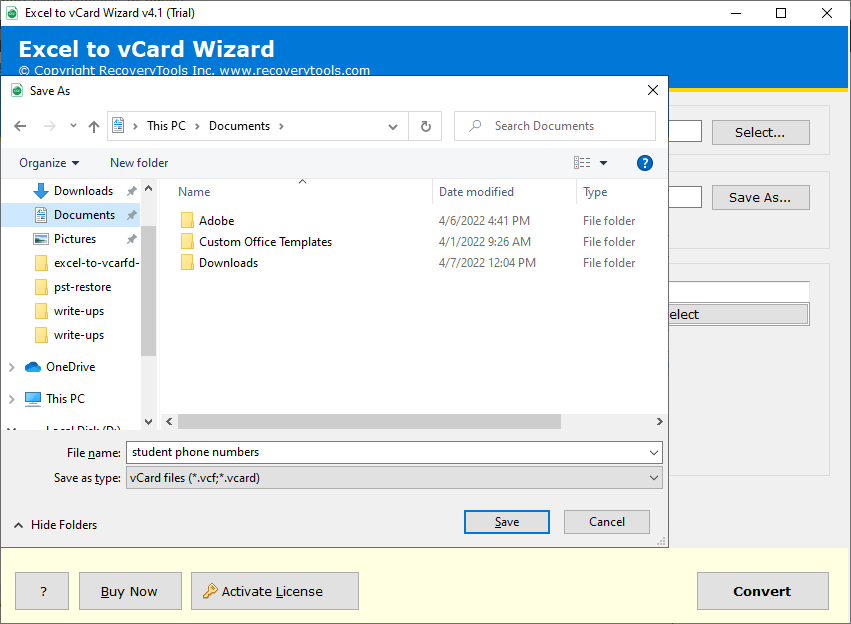Close the Save As dialog
The width and height of the screenshot is (851, 624).
pyautogui.click(x=653, y=90)
